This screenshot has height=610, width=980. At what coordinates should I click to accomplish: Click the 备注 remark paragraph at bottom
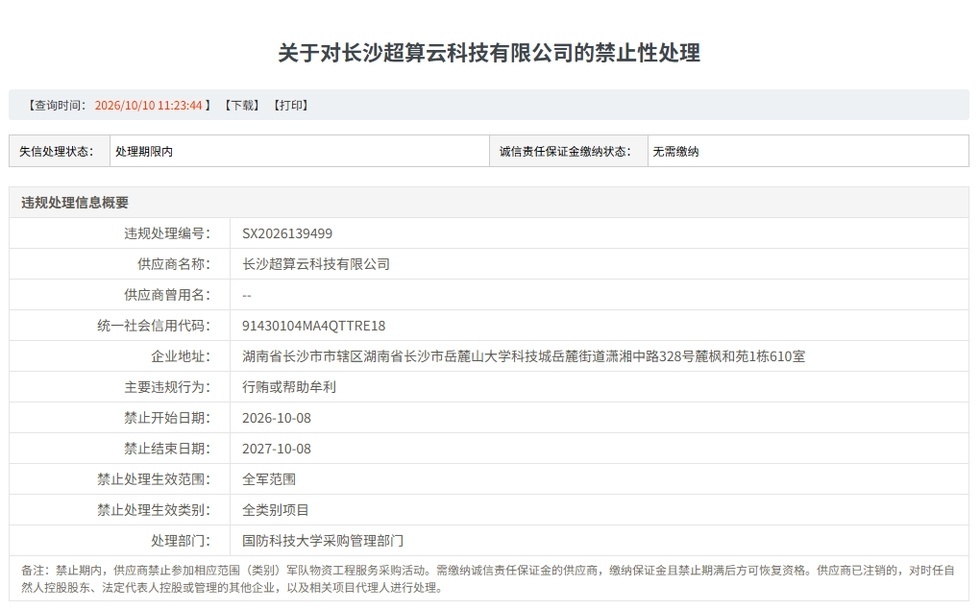point(488,579)
